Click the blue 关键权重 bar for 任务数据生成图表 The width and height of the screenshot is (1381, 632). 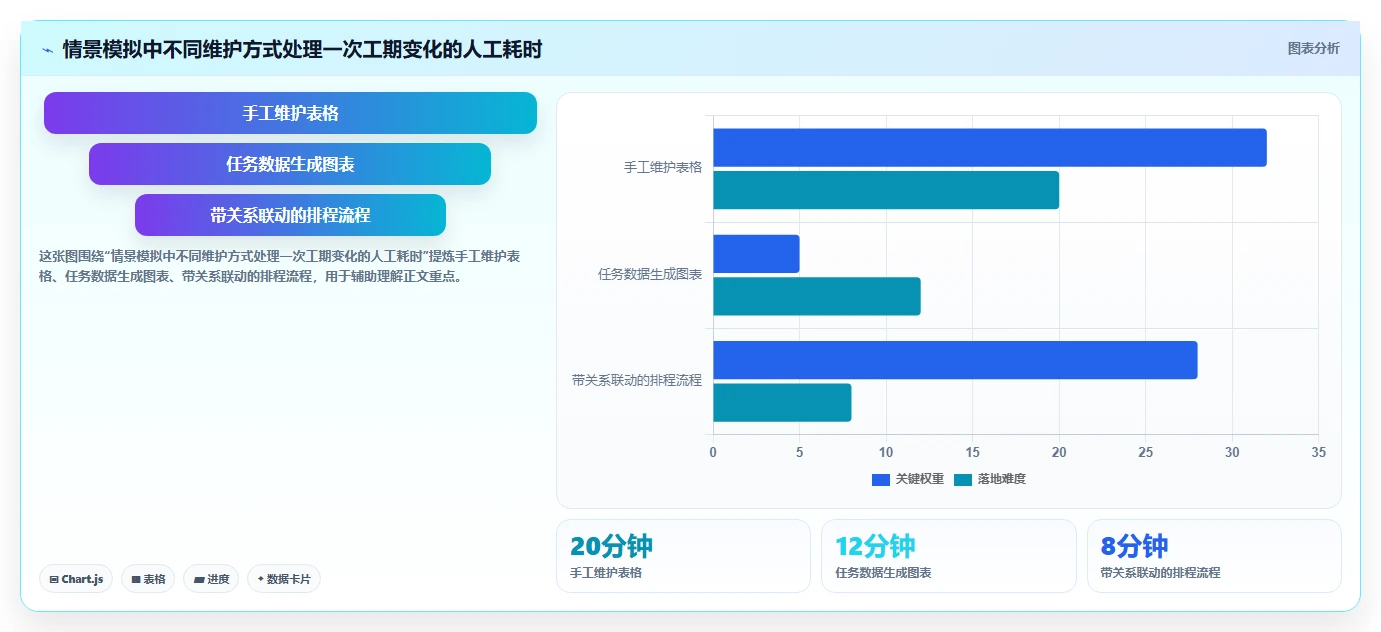point(756,254)
